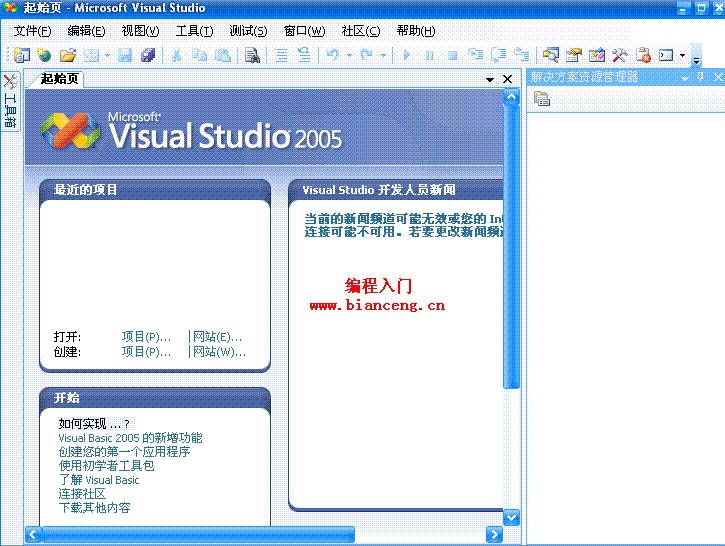Click the Command Window toolbar icon
The height and width of the screenshot is (546, 725).
pos(666,55)
